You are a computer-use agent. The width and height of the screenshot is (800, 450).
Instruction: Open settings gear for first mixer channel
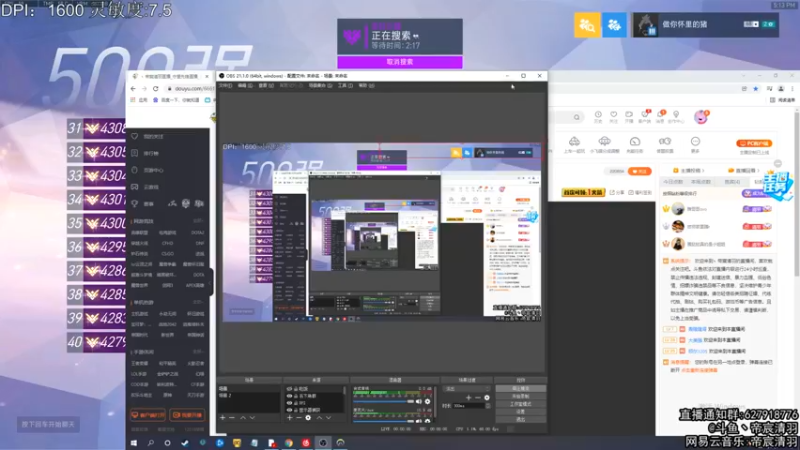[428, 402]
